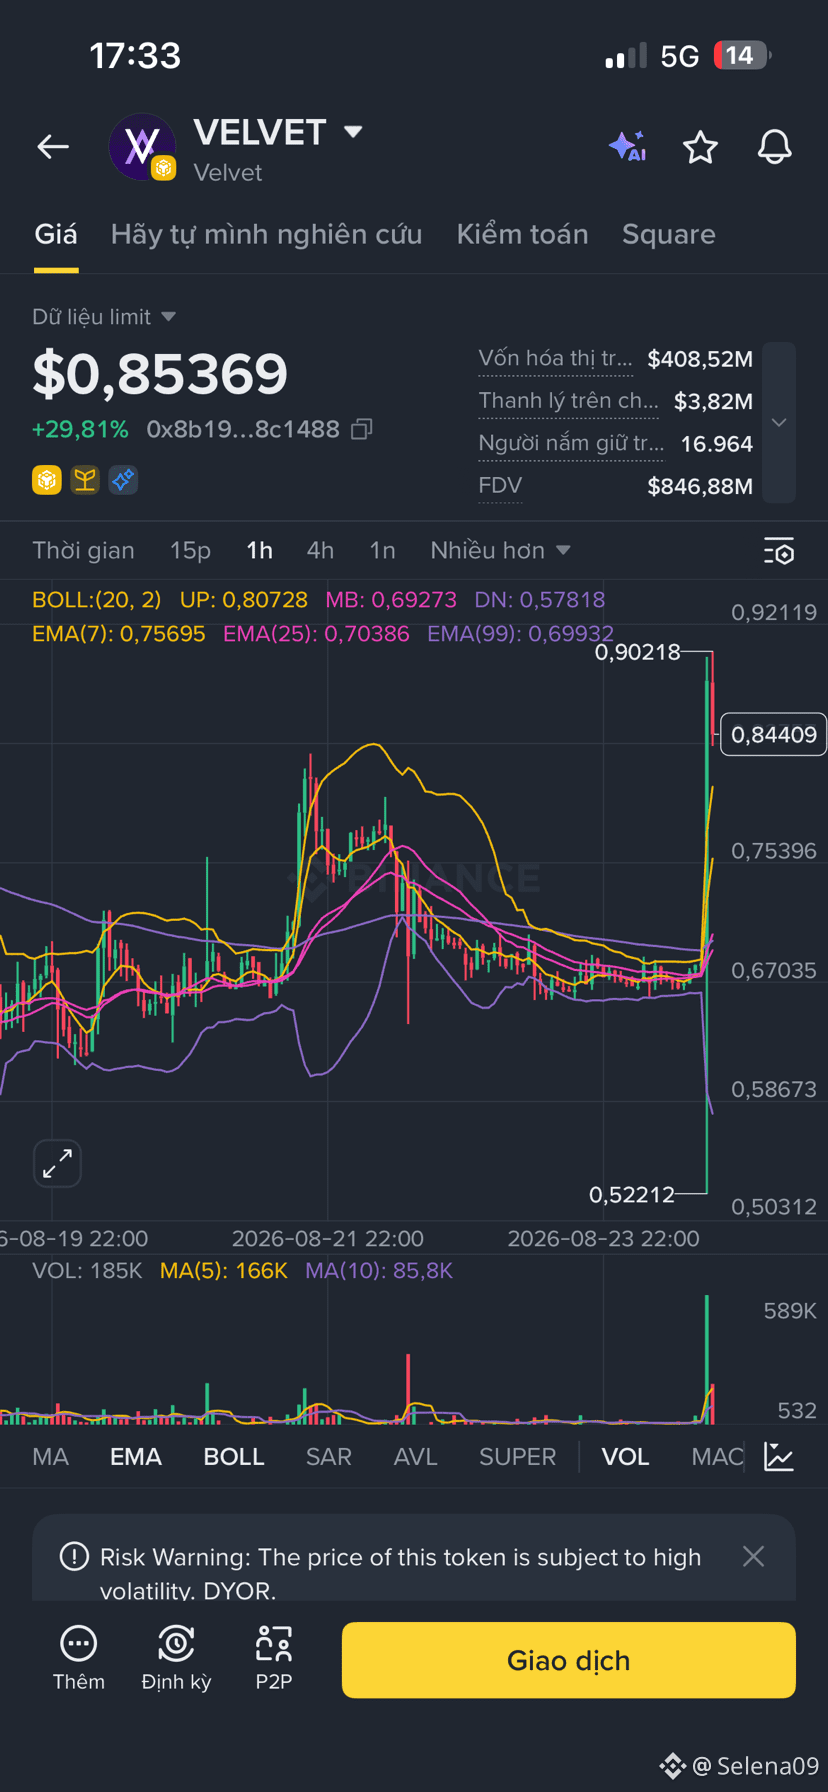The image size is (828, 1792).
Task: Open P2P trading
Action: pyautogui.click(x=274, y=1659)
